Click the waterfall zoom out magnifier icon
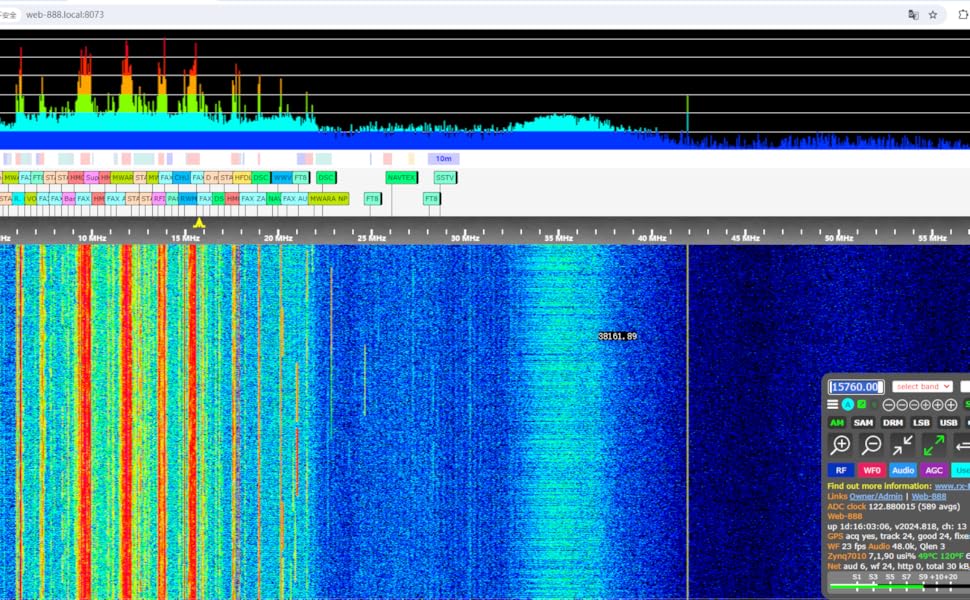The height and width of the screenshot is (600, 970). click(872, 445)
